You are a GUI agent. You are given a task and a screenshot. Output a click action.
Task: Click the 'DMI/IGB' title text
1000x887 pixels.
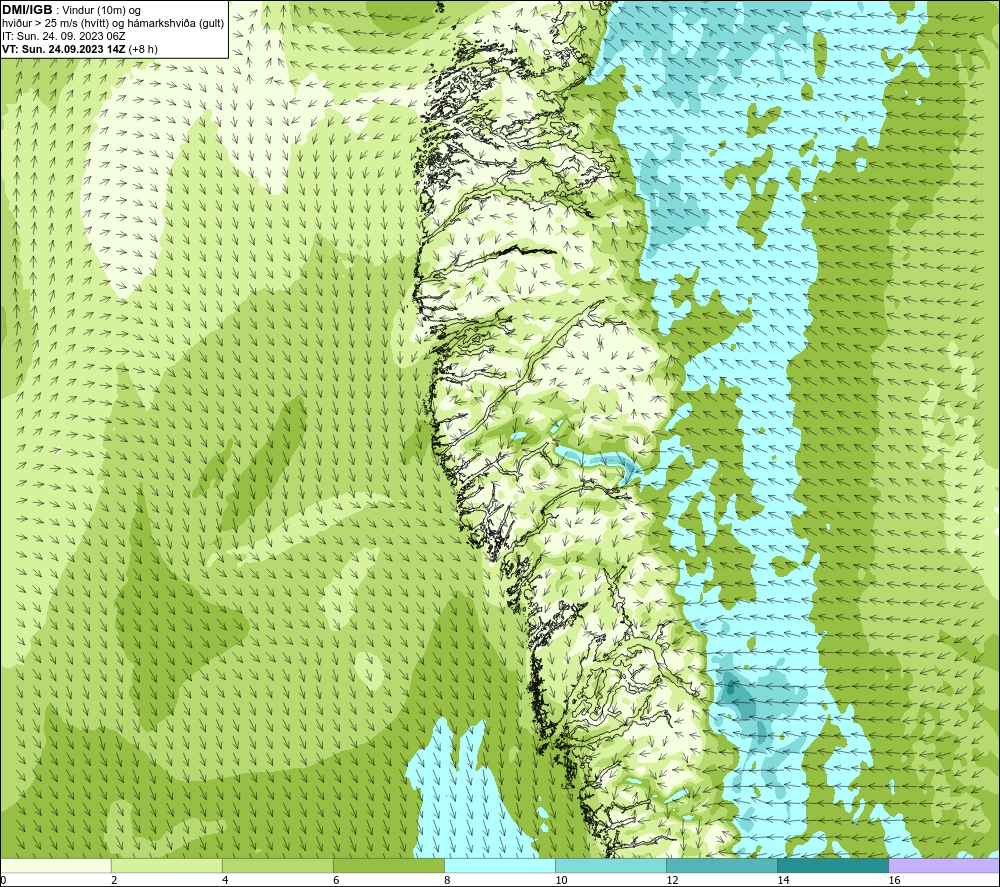tap(27, 10)
